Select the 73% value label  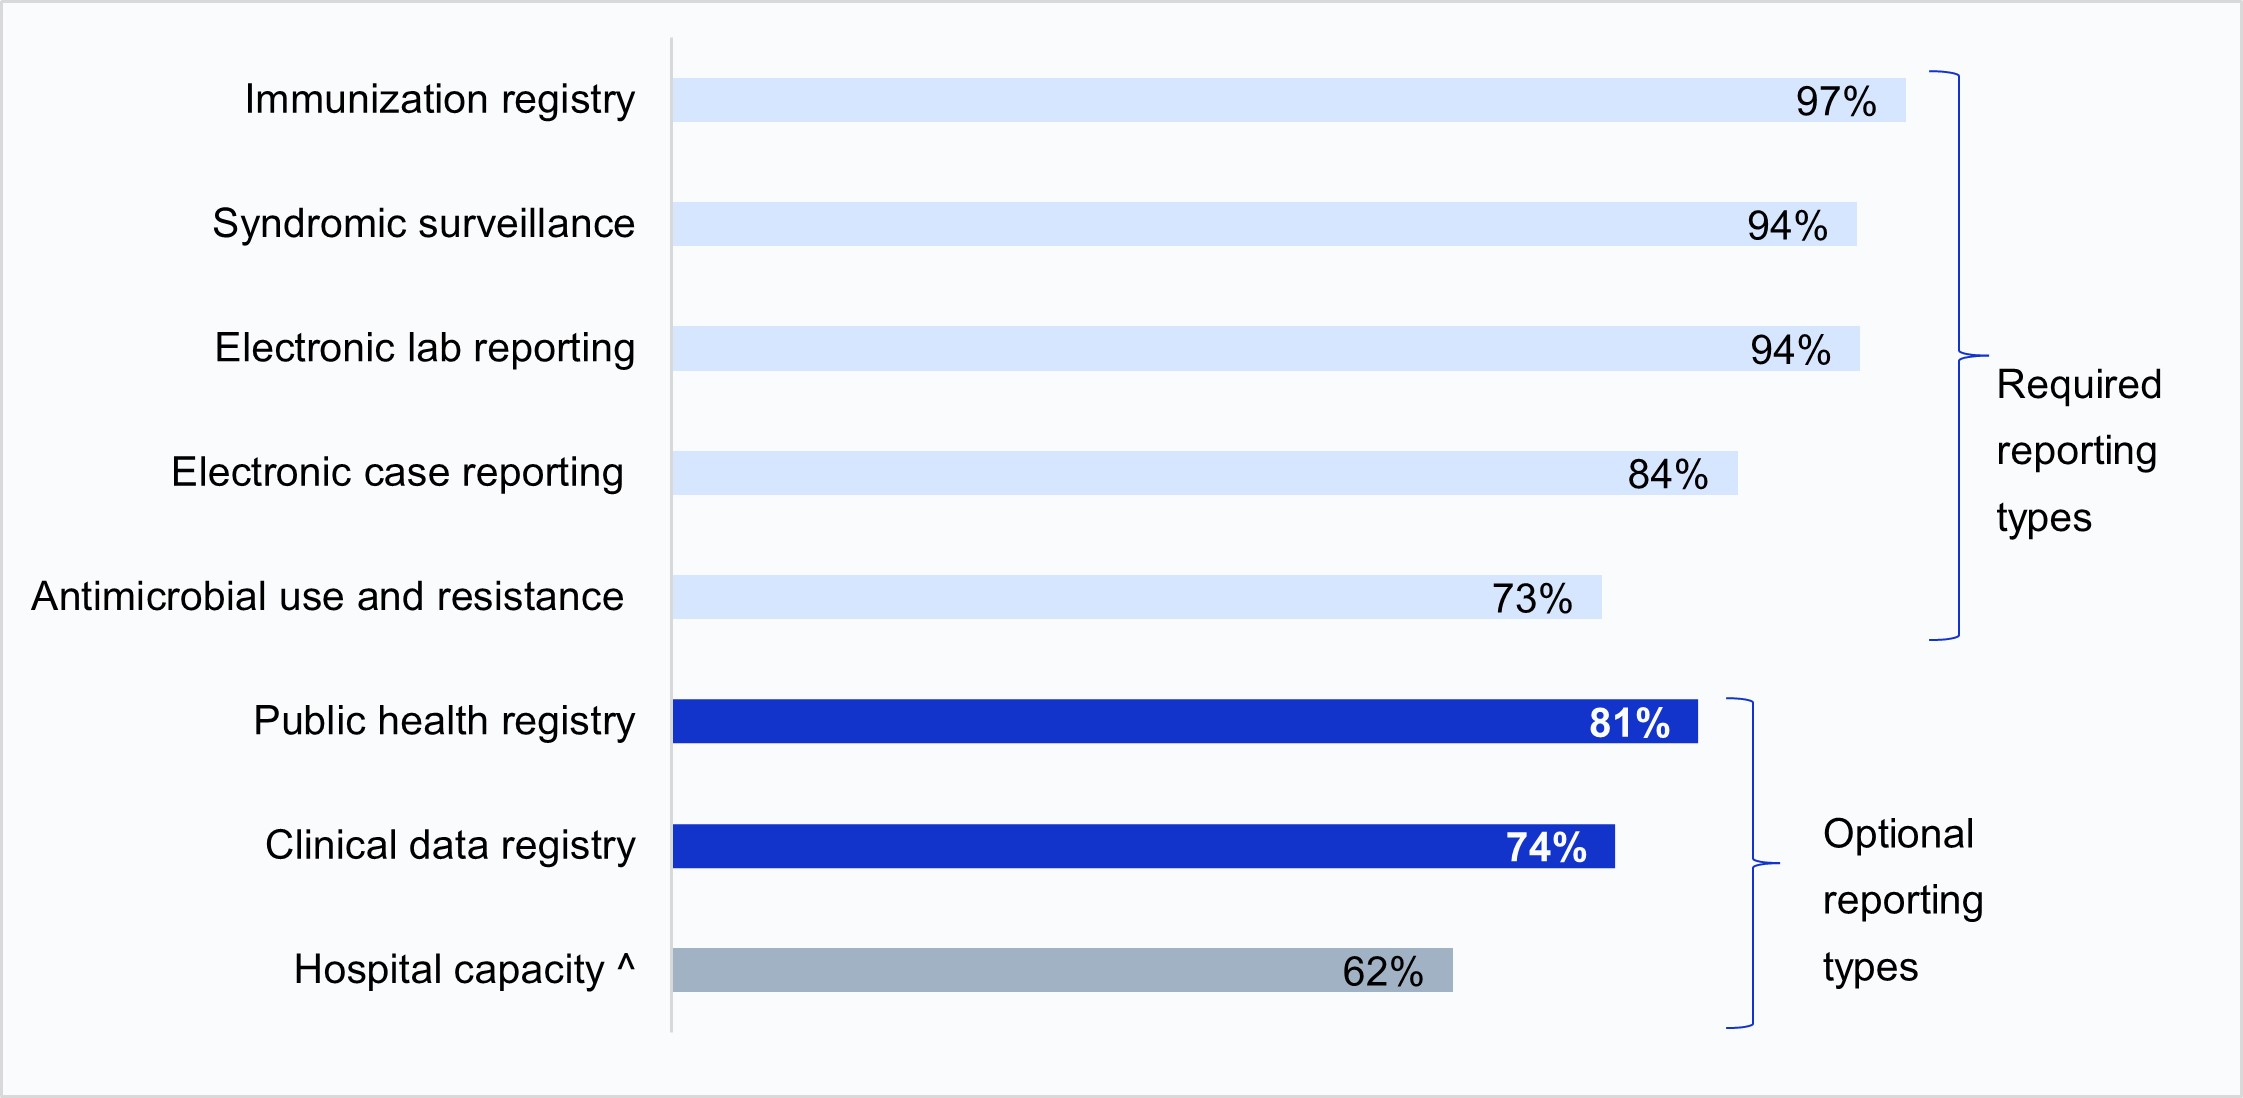1532,598
